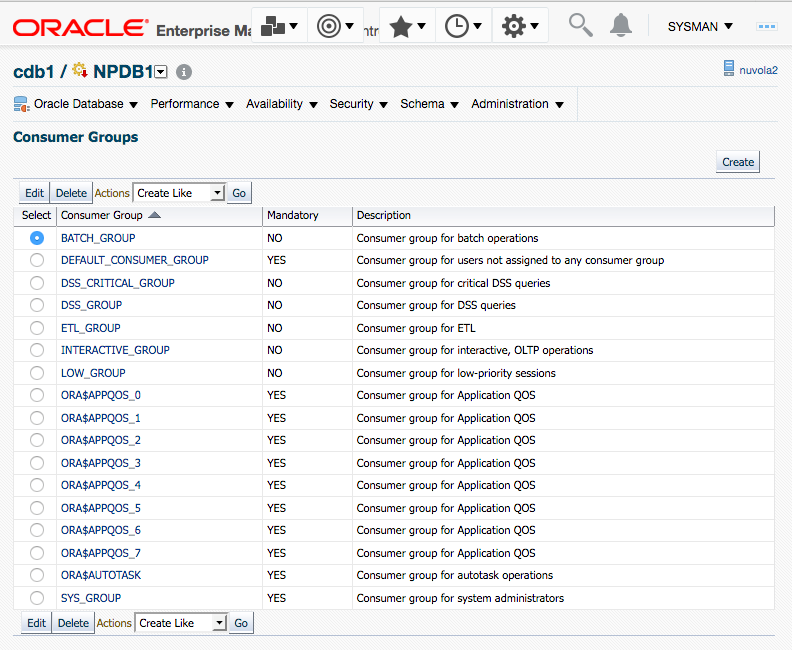This screenshot has height=650, width=792.
Task: Open the ETL_GROUP link
Action: pyautogui.click(x=90, y=328)
